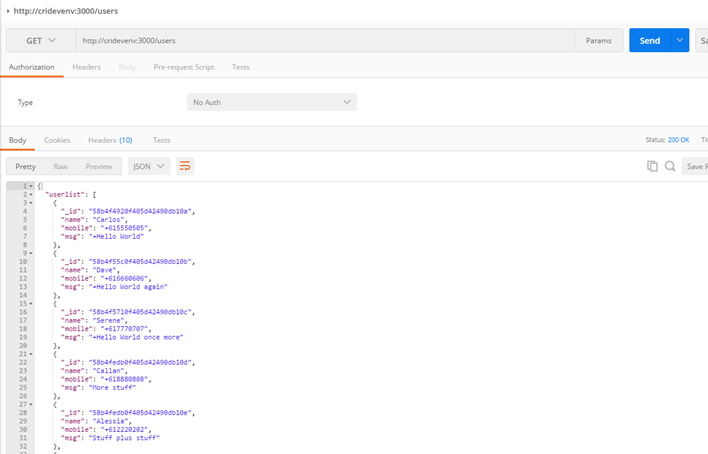This screenshot has height=454, width=708.
Task: Open the Send button dropdown arrow
Action: point(680,40)
